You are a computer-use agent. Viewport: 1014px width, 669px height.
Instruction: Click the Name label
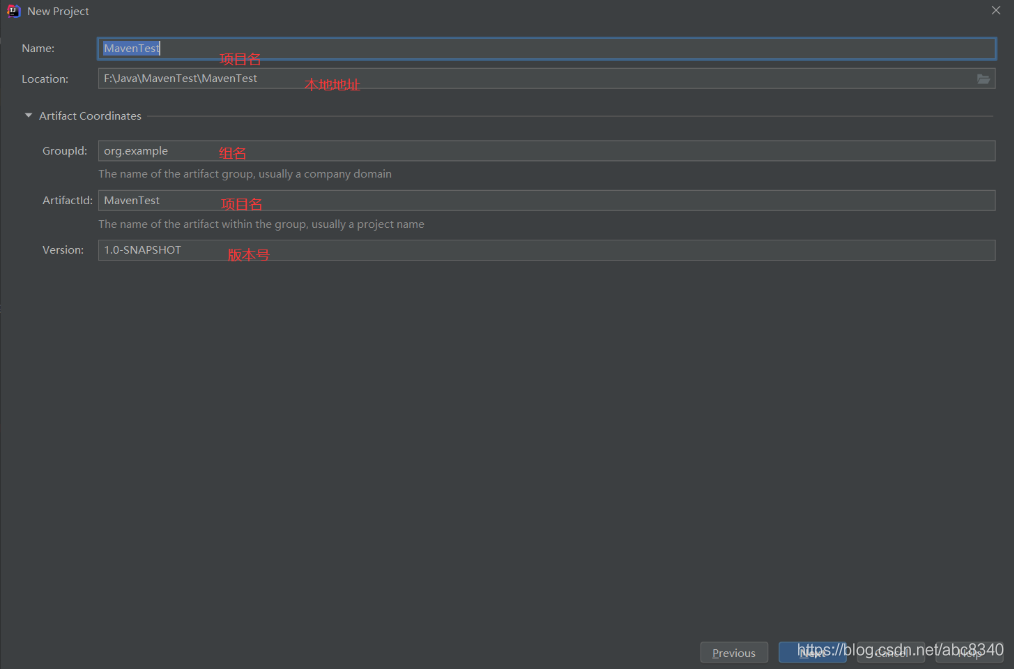pyautogui.click(x=38, y=48)
